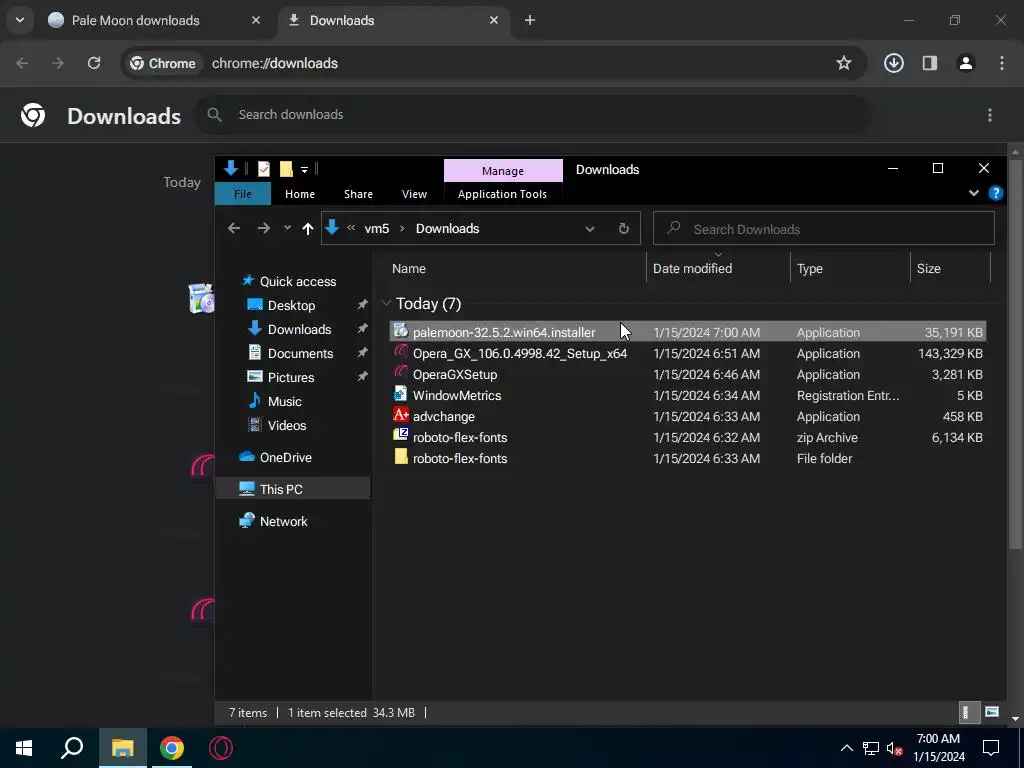Viewport: 1024px width, 768px height.
Task: Click the Opera GX taskbar icon
Action: [x=221, y=748]
